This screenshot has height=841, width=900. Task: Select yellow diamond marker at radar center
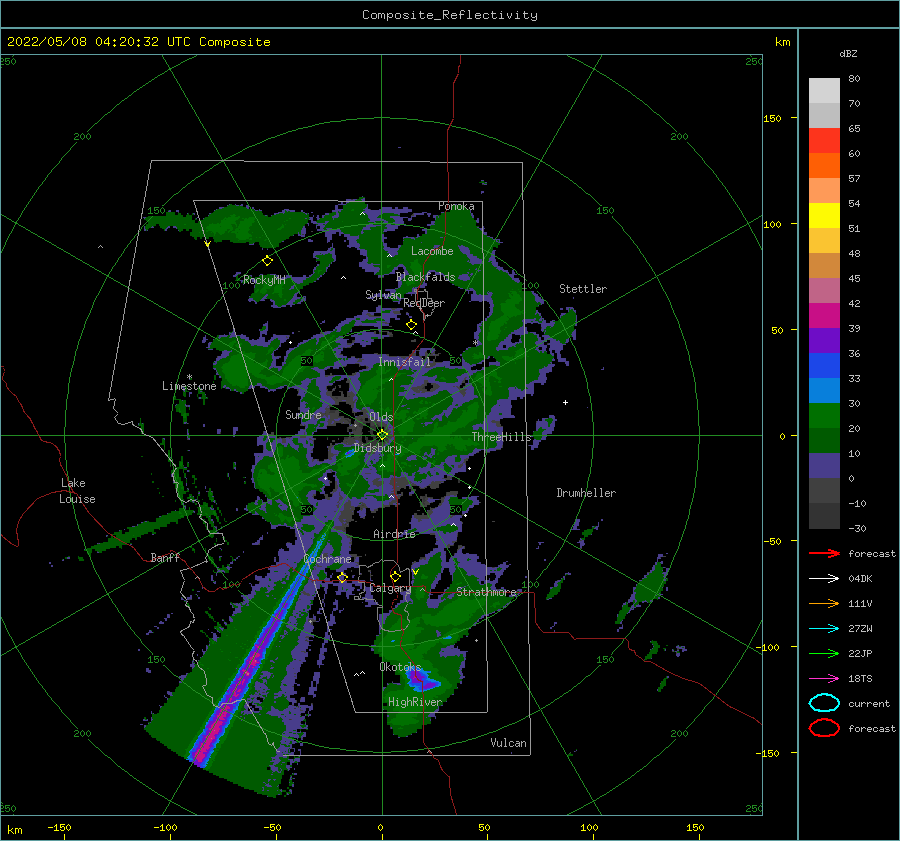382,435
